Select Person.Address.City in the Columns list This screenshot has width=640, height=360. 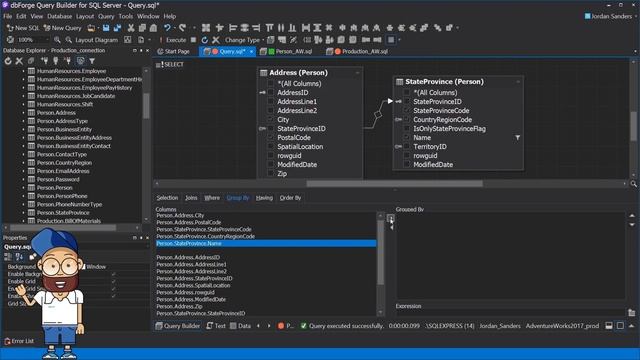coord(266,216)
